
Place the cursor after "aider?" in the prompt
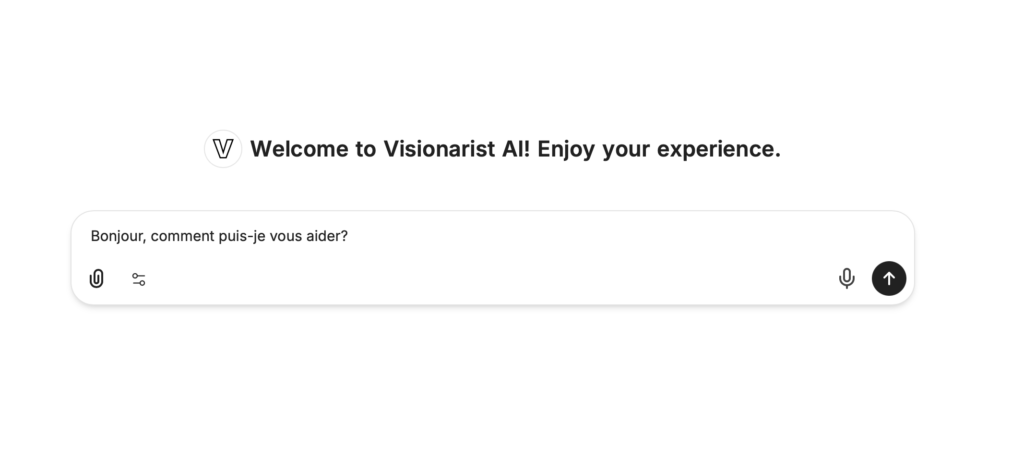coord(349,237)
